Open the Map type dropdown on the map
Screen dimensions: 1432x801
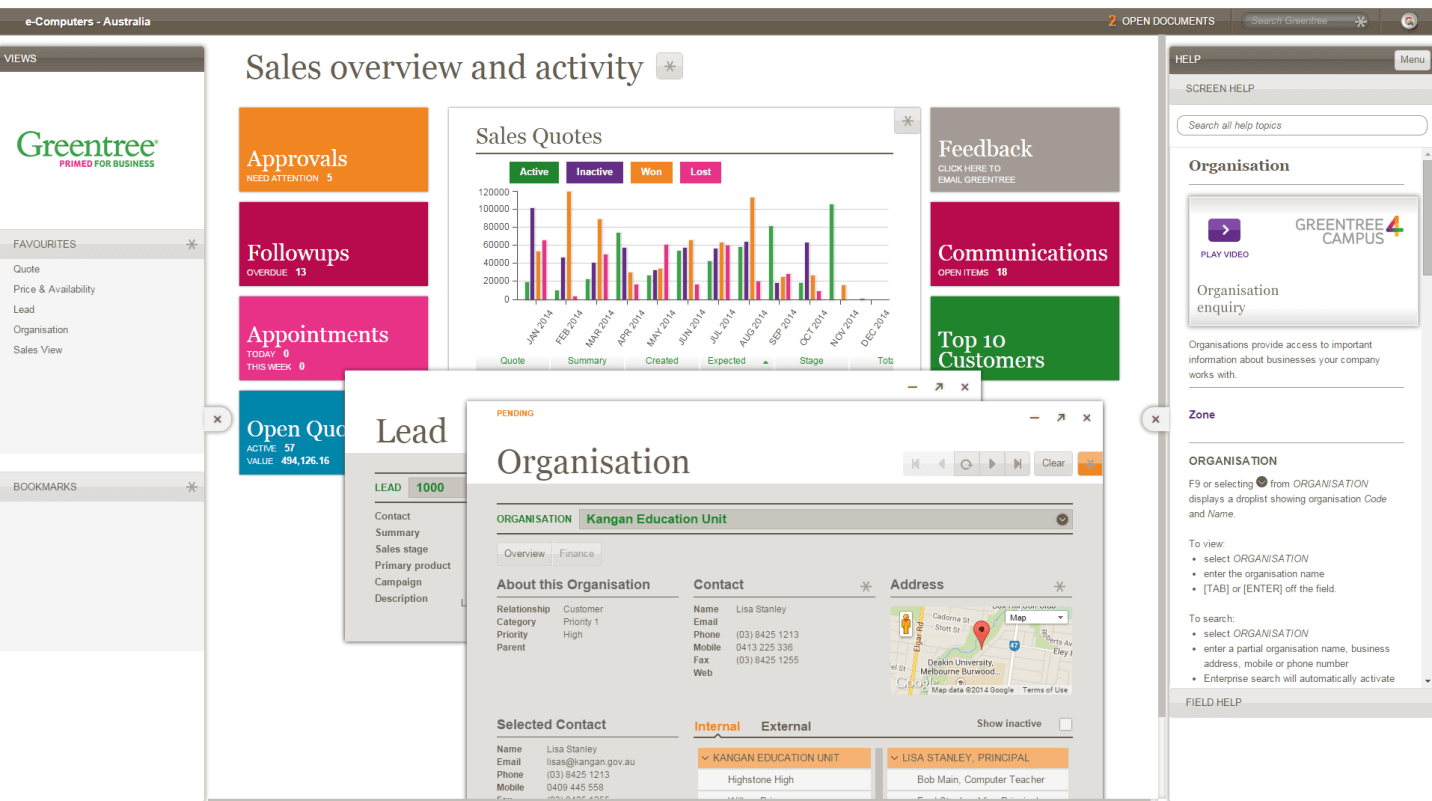pyautogui.click(x=1036, y=618)
